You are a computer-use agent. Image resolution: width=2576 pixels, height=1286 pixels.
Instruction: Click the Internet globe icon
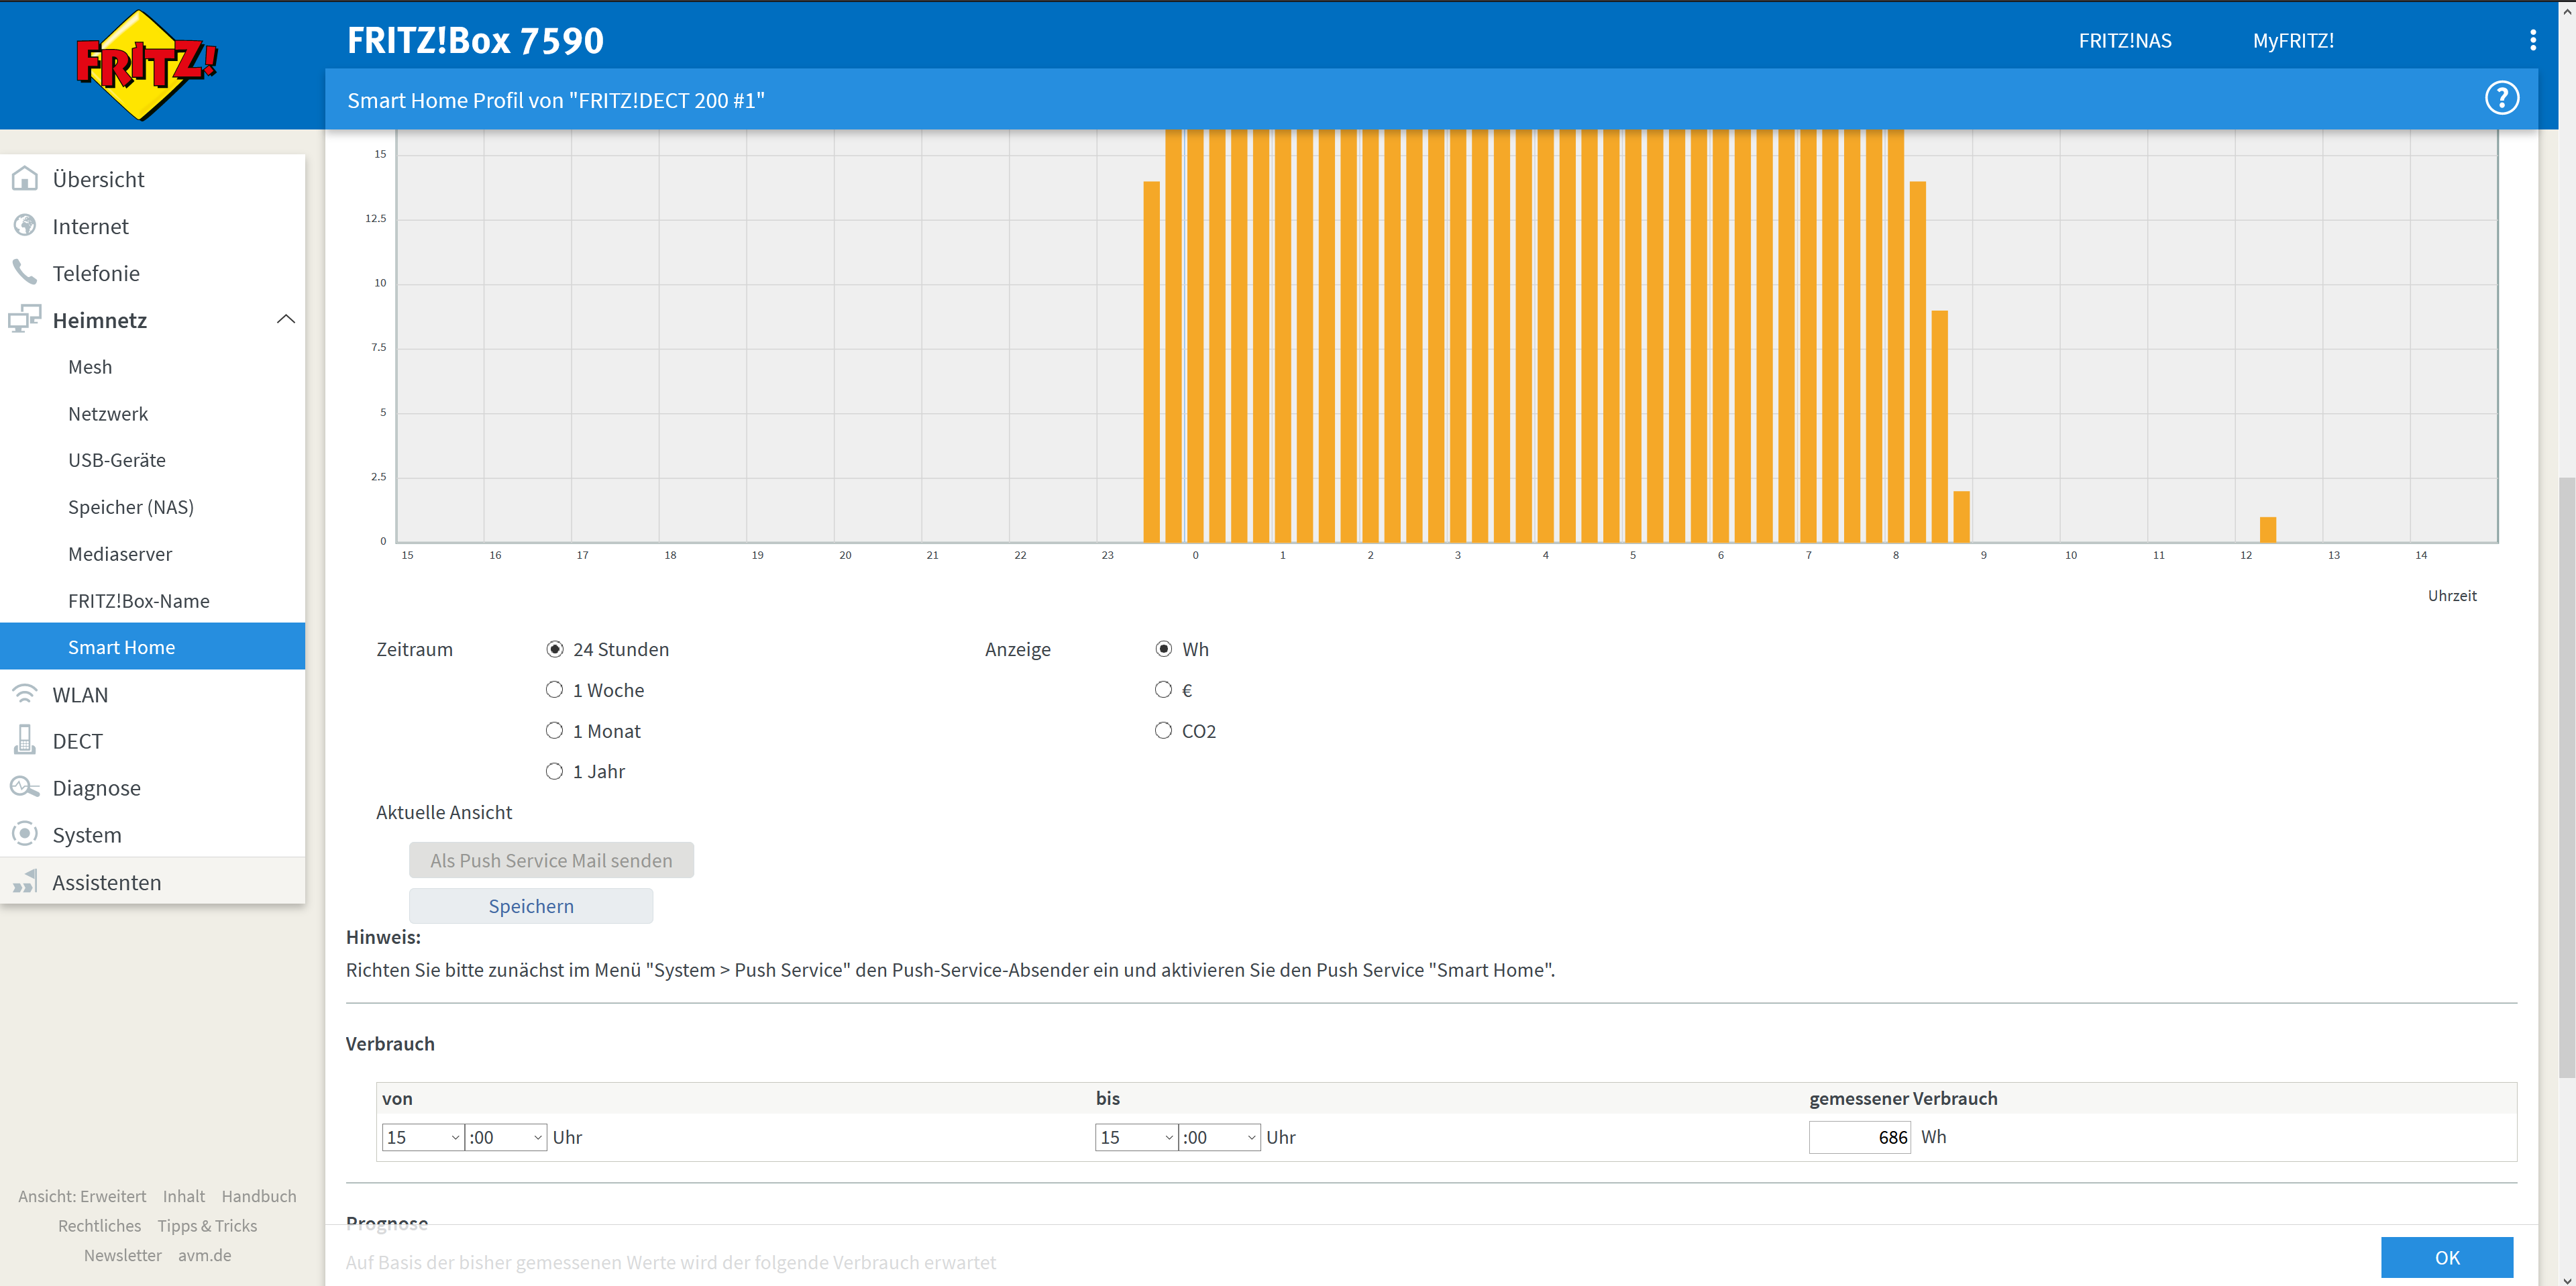[25, 226]
